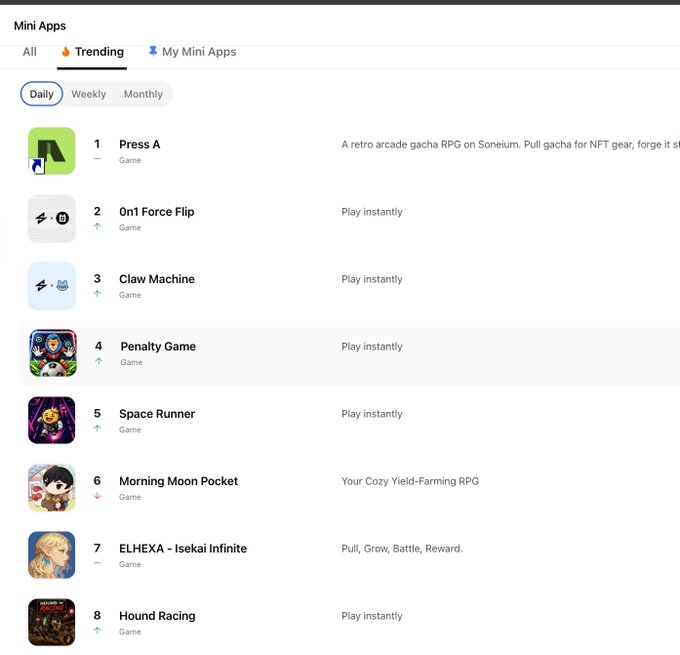
Task: Open the Claw Machine app icon
Action: click(52, 285)
